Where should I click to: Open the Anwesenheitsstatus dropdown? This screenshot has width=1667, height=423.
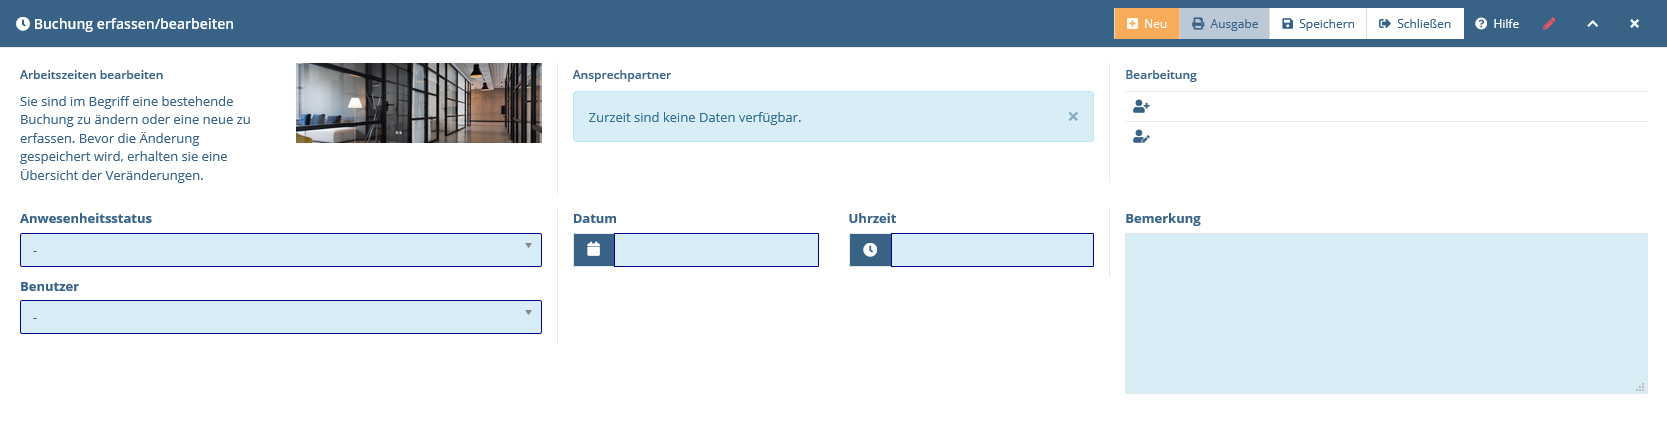[x=281, y=250]
